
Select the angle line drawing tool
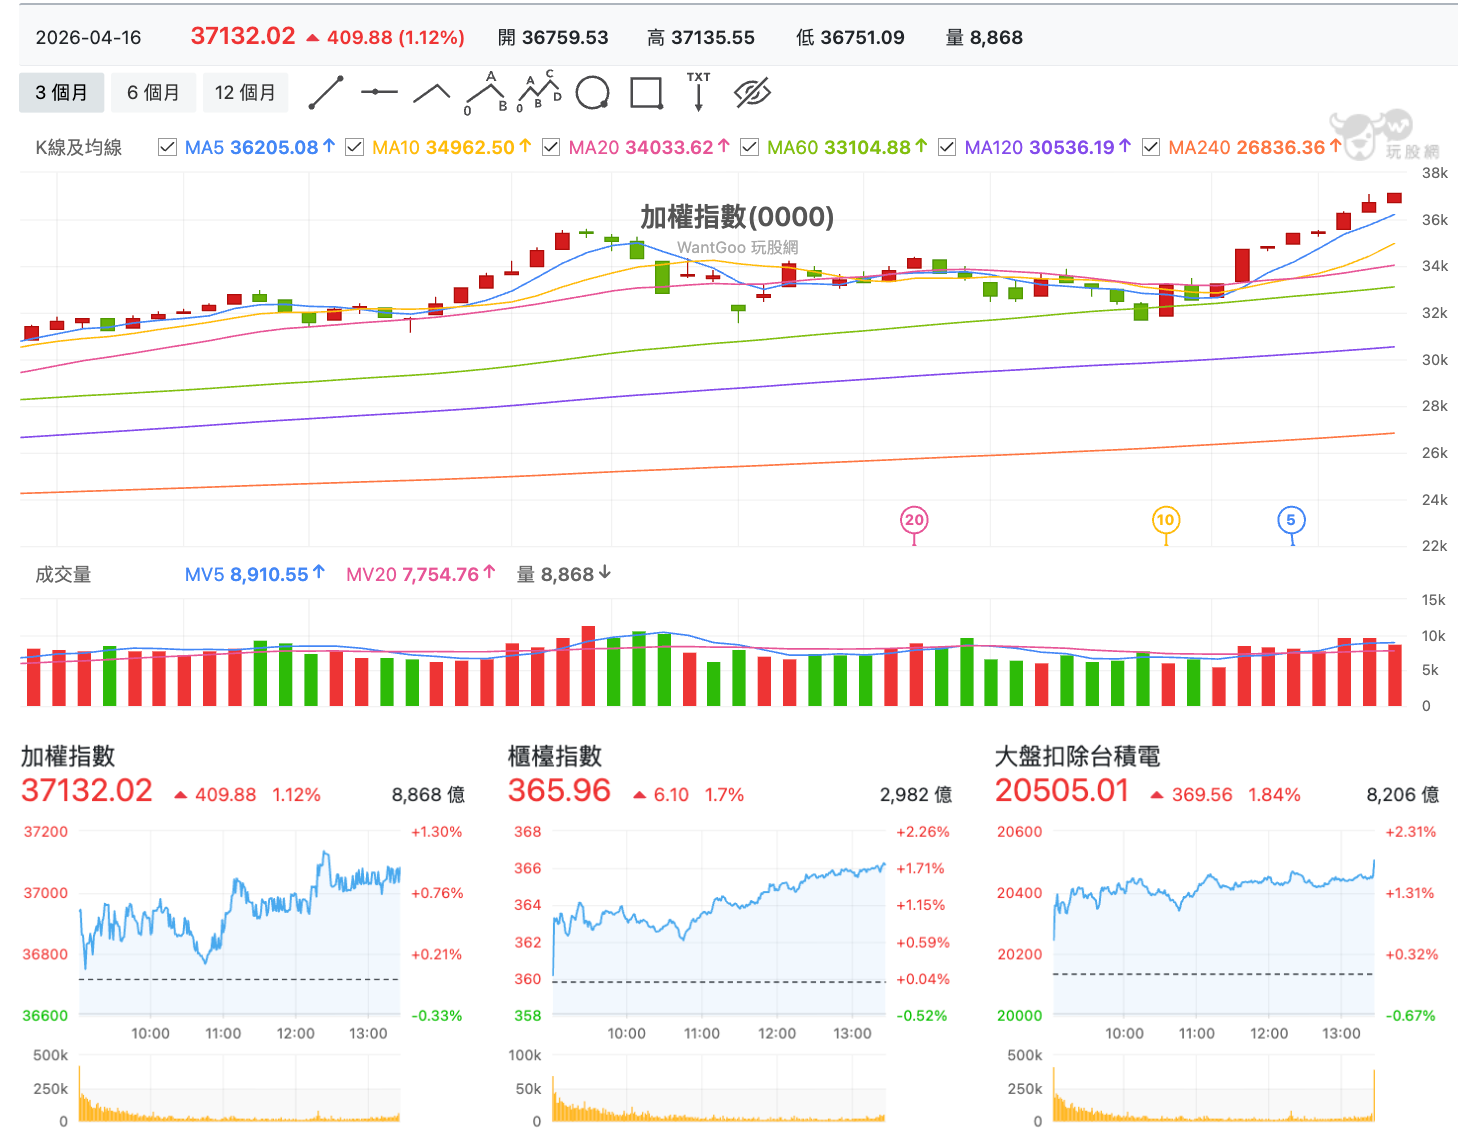click(431, 93)
